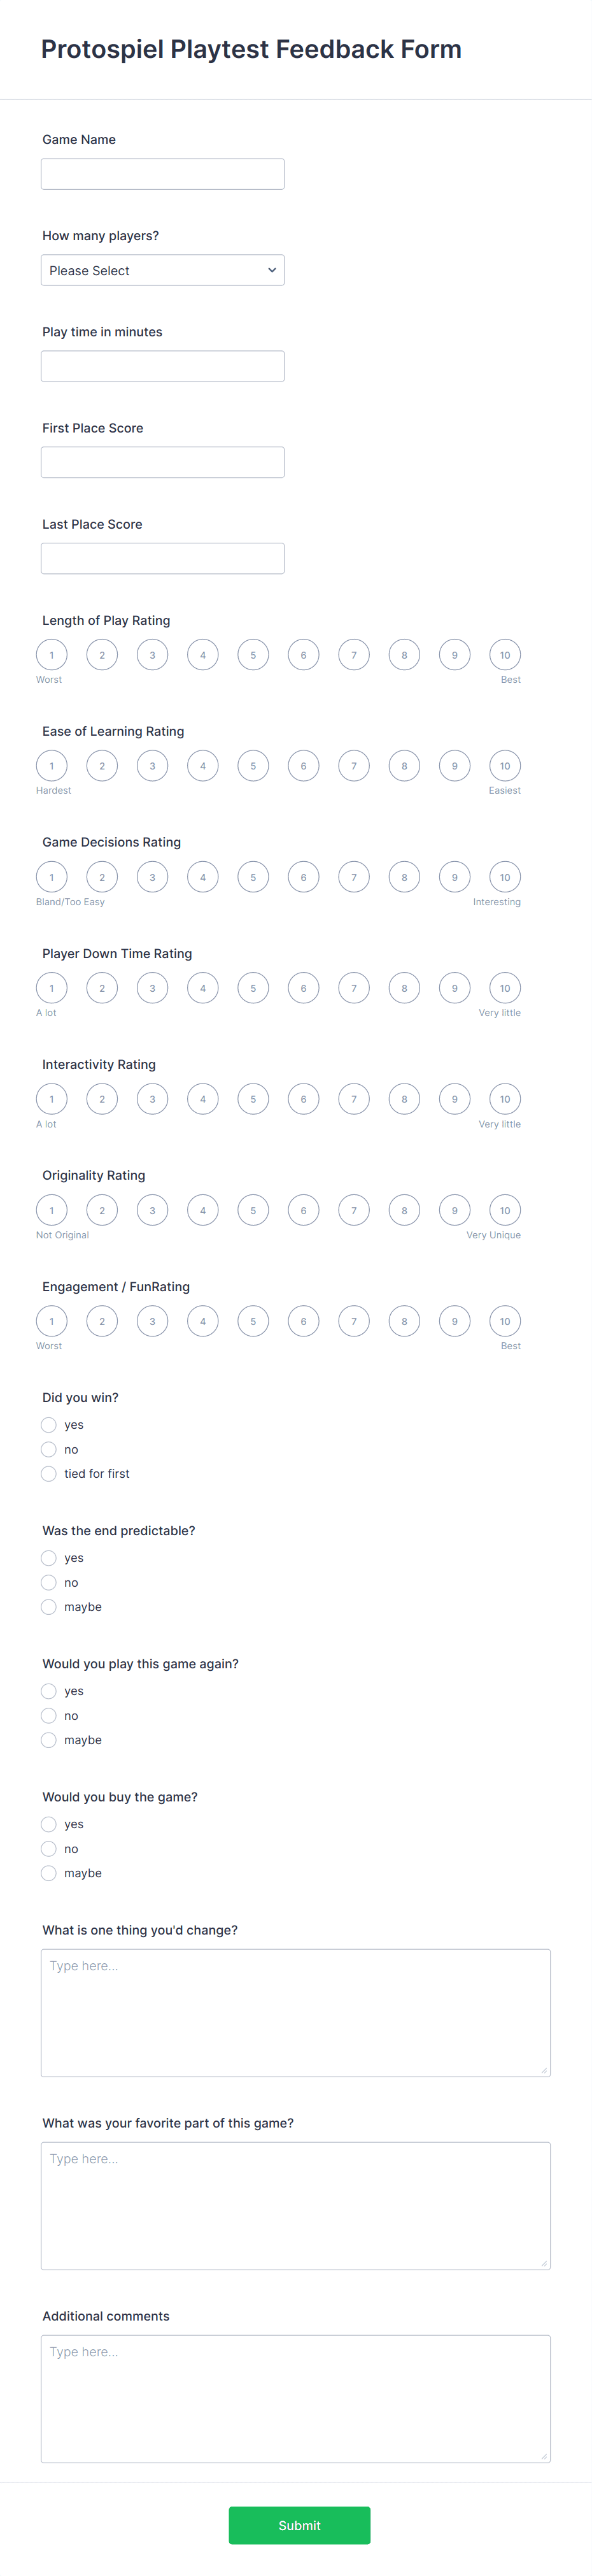Select 5 for Ease of Learning Rating
Screen dimensions: 592x2576
pyautogui.click(x=253, y=766)
